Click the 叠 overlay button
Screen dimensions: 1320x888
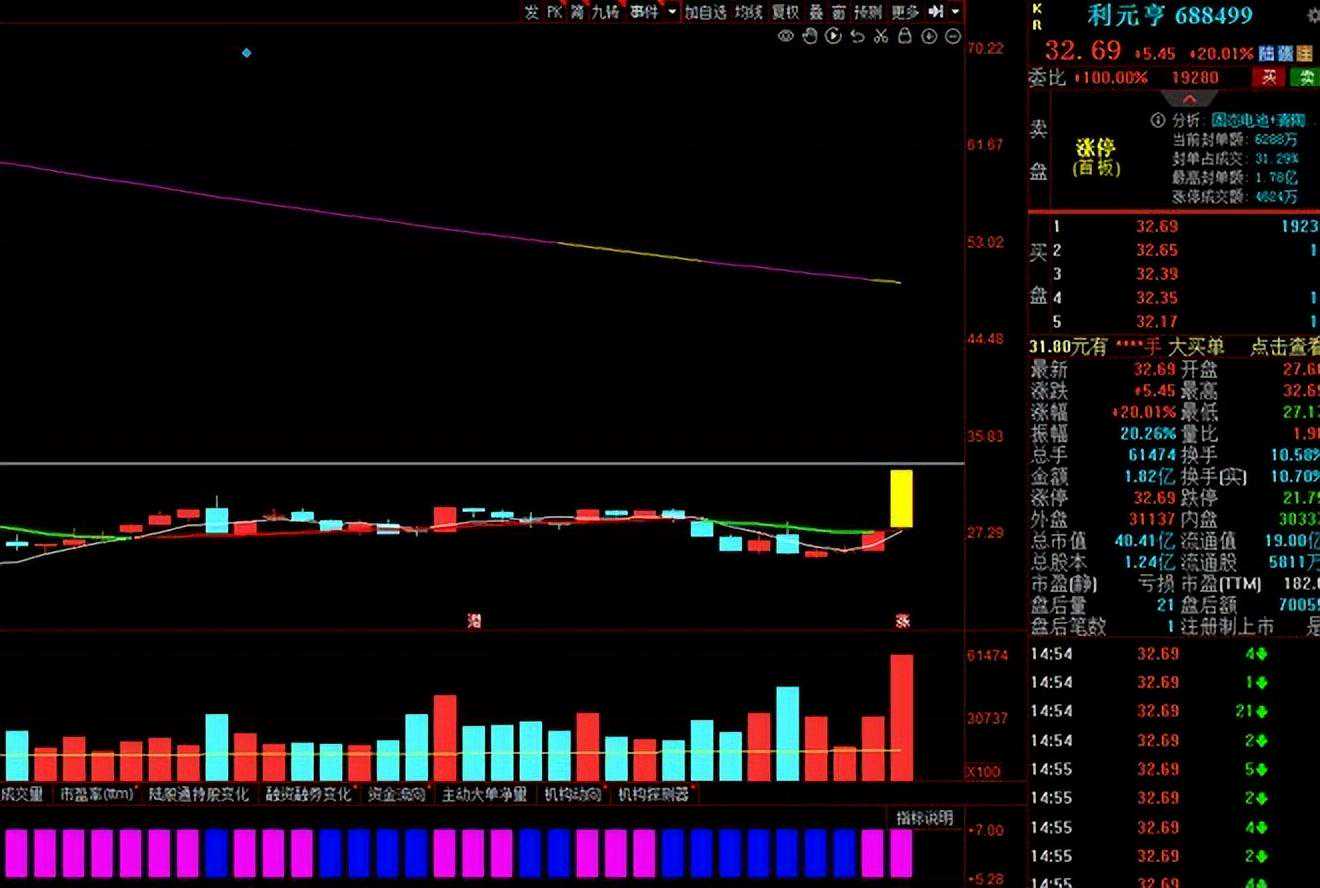point(816,11)
